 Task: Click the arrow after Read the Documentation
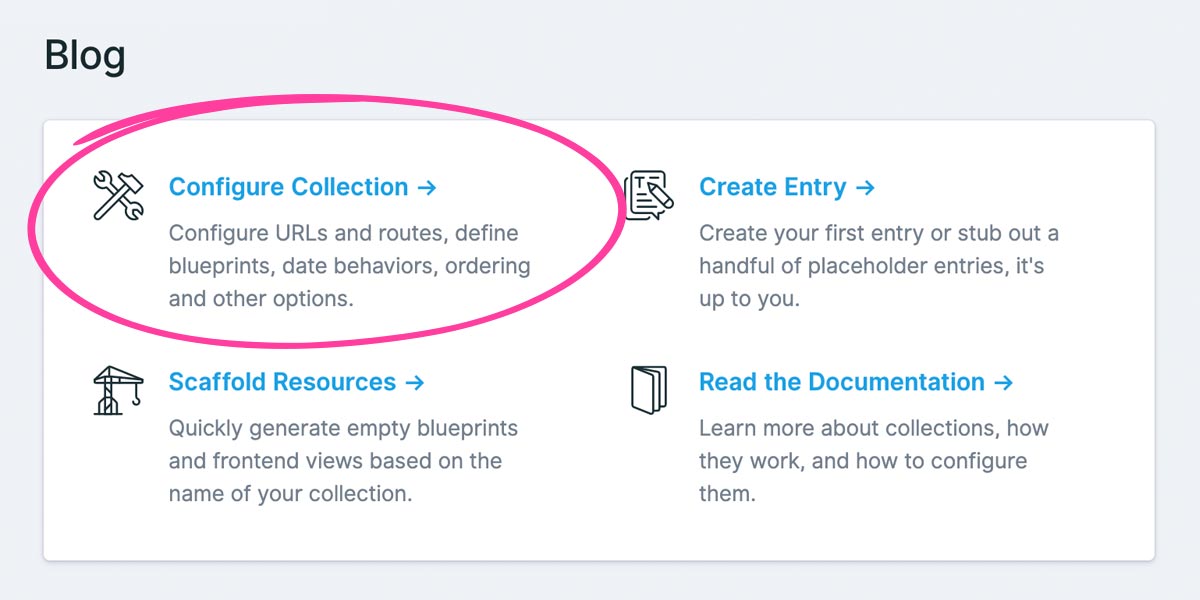(1005, 382)
